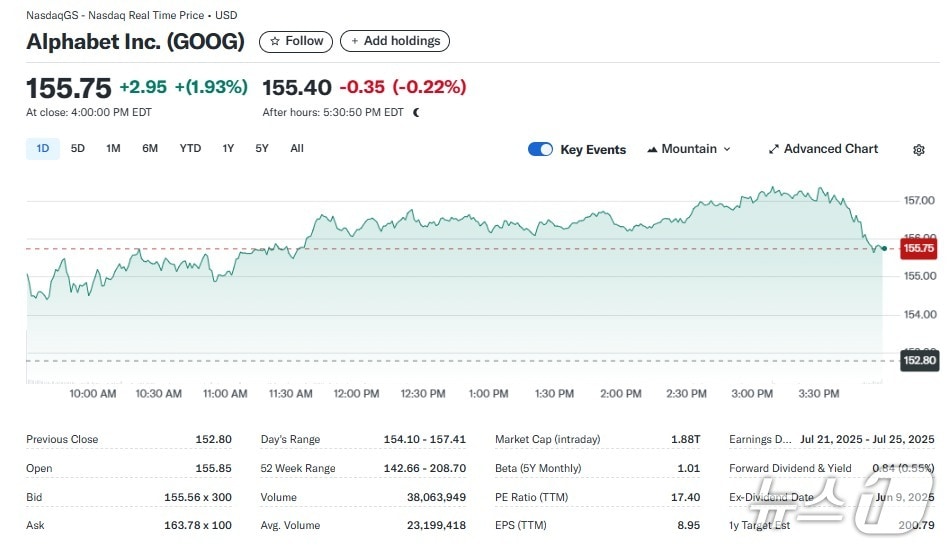Click the Earnings Date value
Screen dimensions: 947x548
[867, 439]
